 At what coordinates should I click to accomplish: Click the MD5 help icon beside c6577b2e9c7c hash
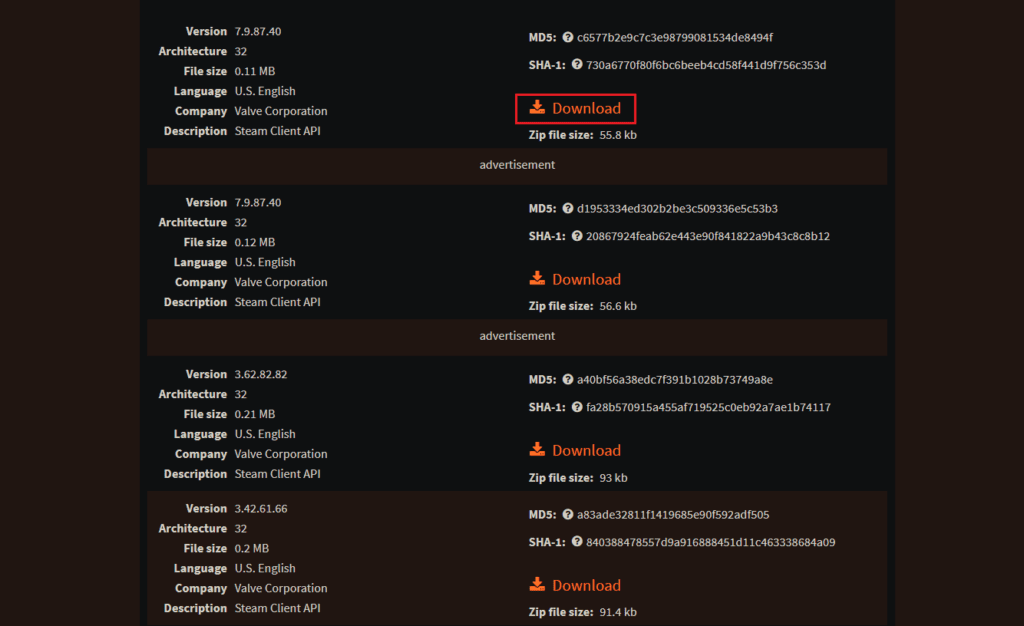pos(568,37)
